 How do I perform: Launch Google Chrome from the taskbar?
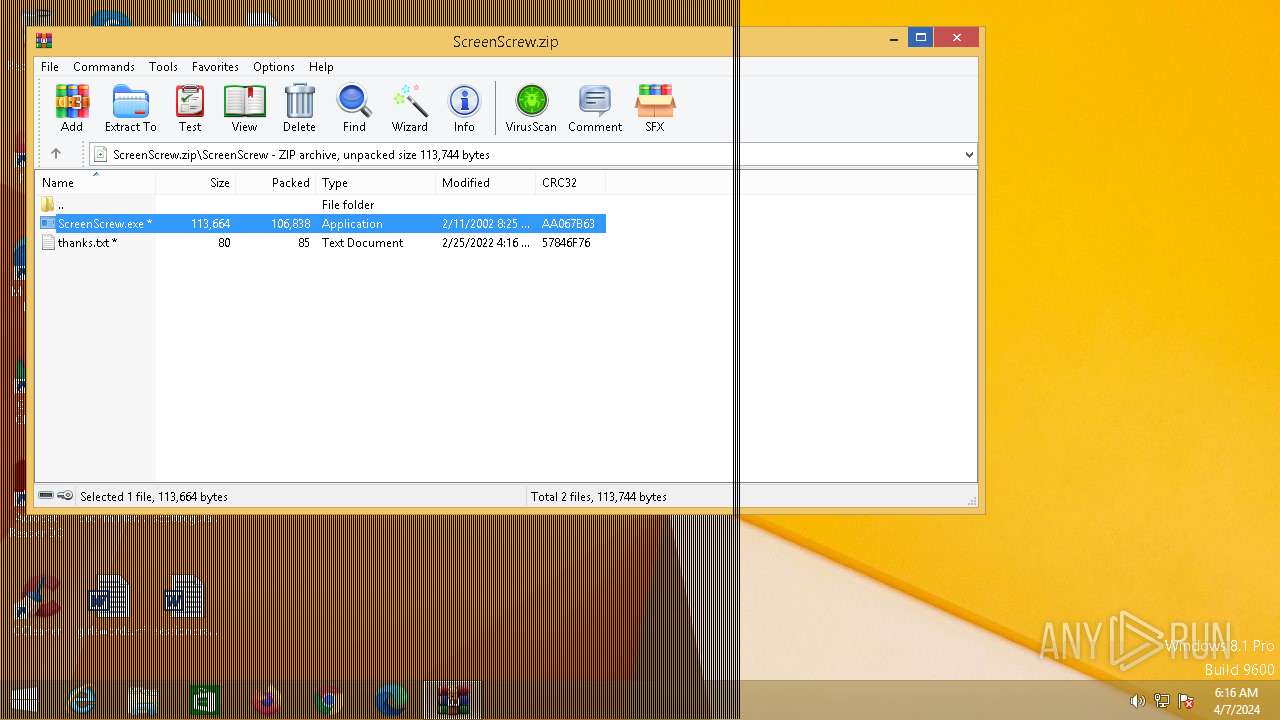[328, 701]
